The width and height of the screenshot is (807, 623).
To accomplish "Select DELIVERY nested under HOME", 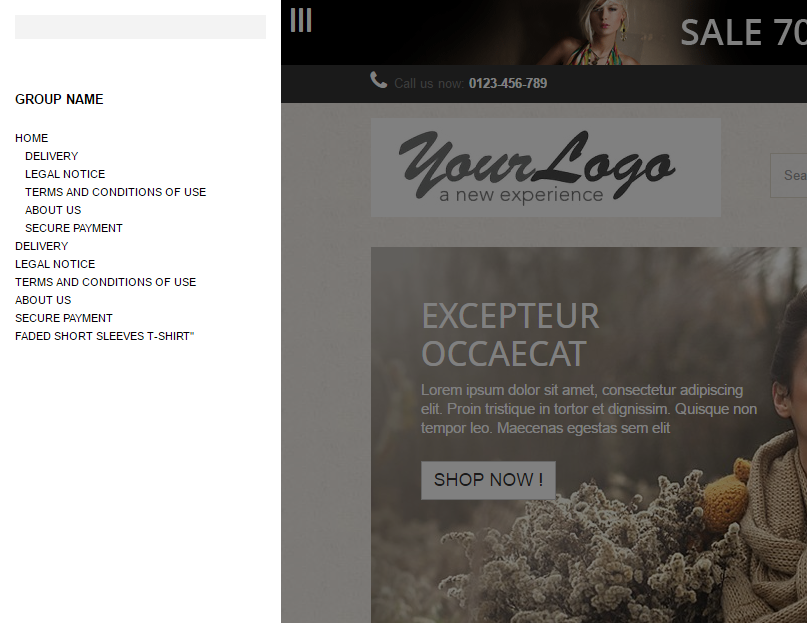I will (51, 156).
